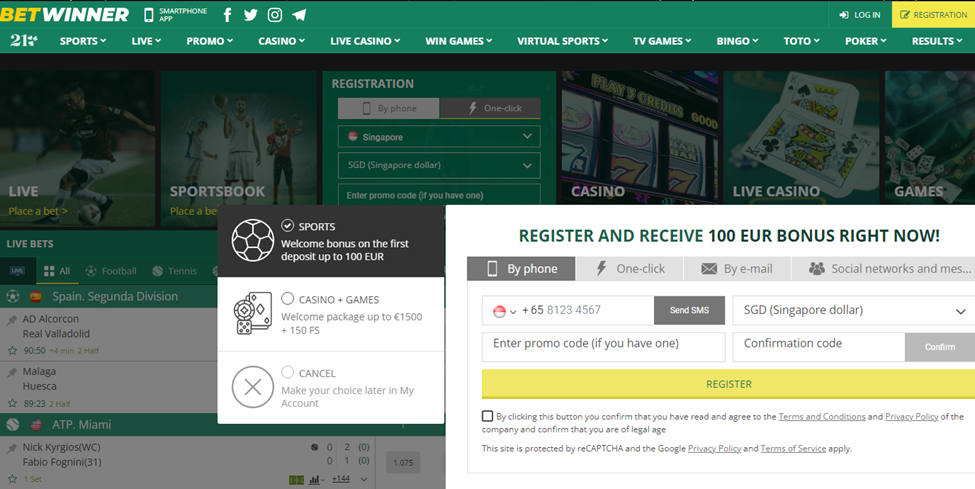975x489 pixels.
Task: Click the large form promo code field
Action: (x=603, y=347)
